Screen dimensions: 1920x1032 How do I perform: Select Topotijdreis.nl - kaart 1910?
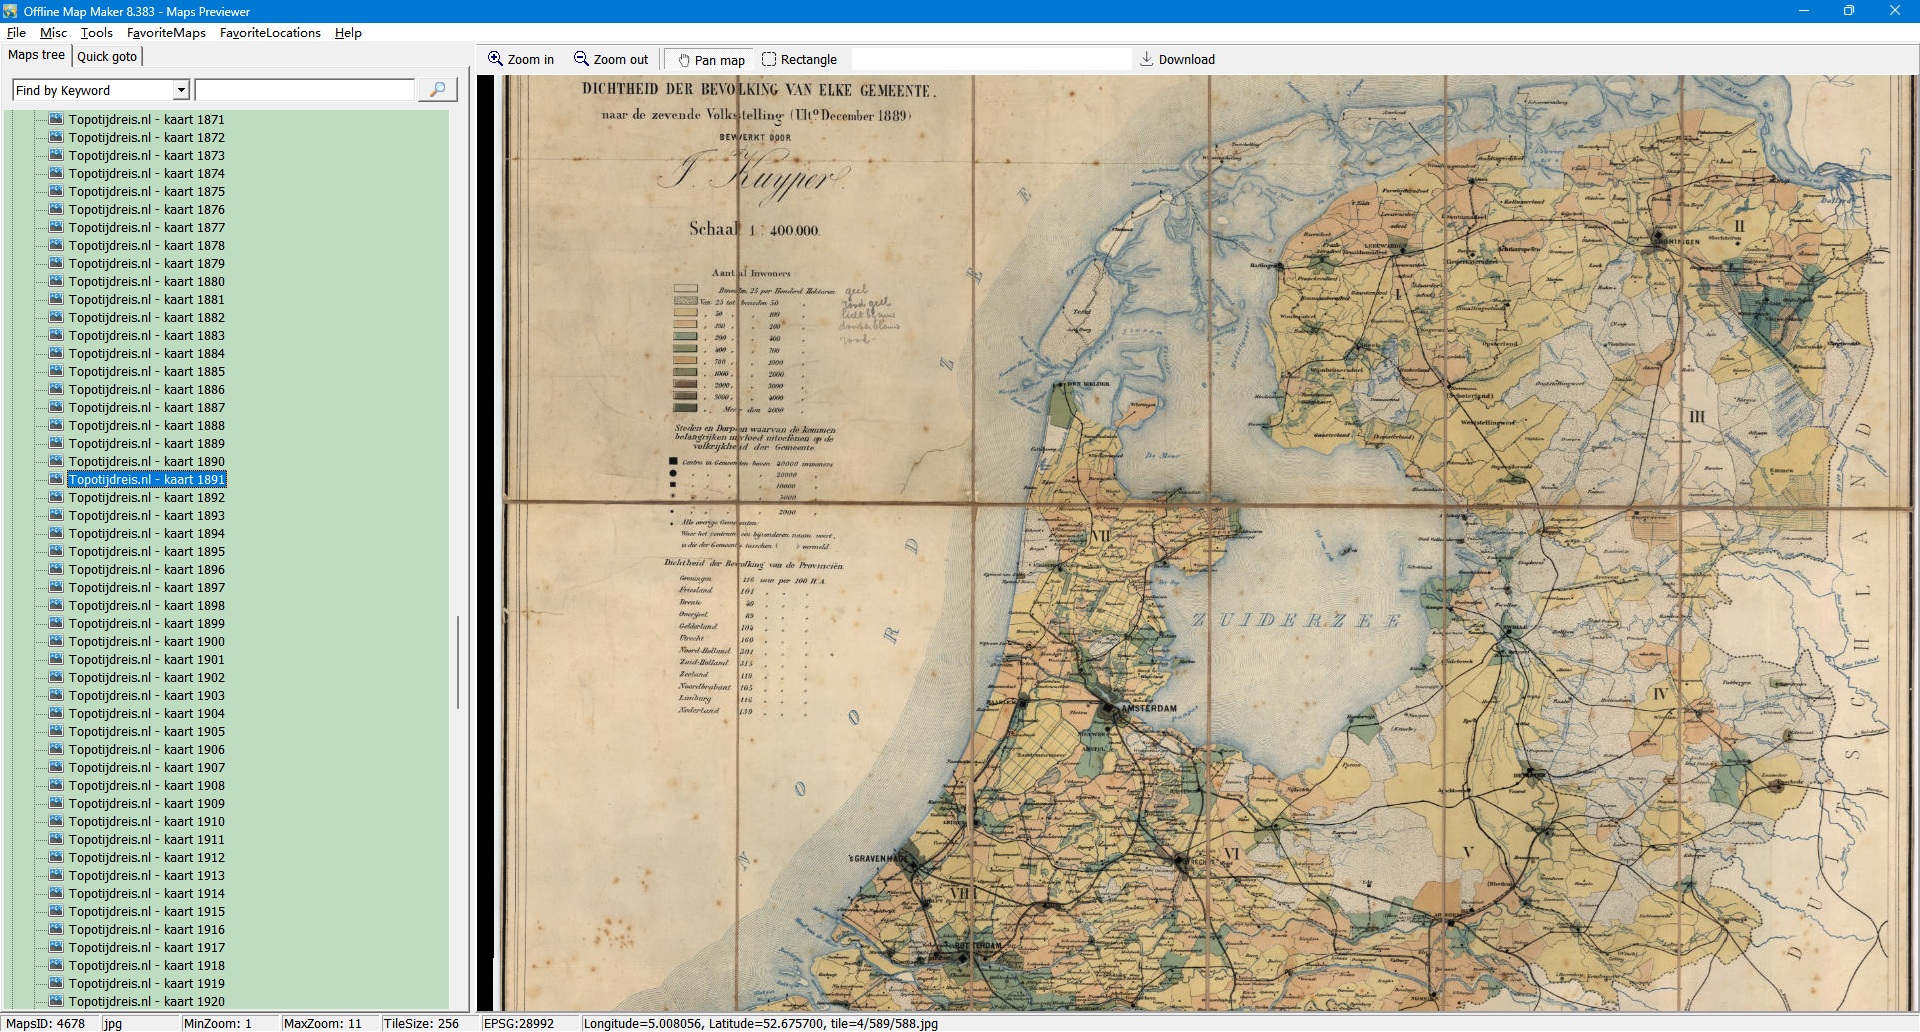pyautogui.click(x=146, y=821)
